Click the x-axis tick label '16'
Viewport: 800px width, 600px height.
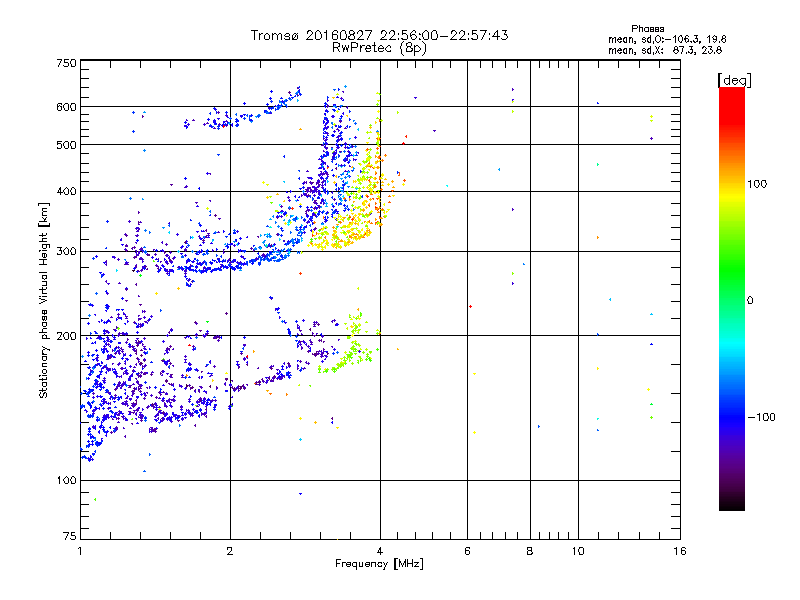click(680, 551)
